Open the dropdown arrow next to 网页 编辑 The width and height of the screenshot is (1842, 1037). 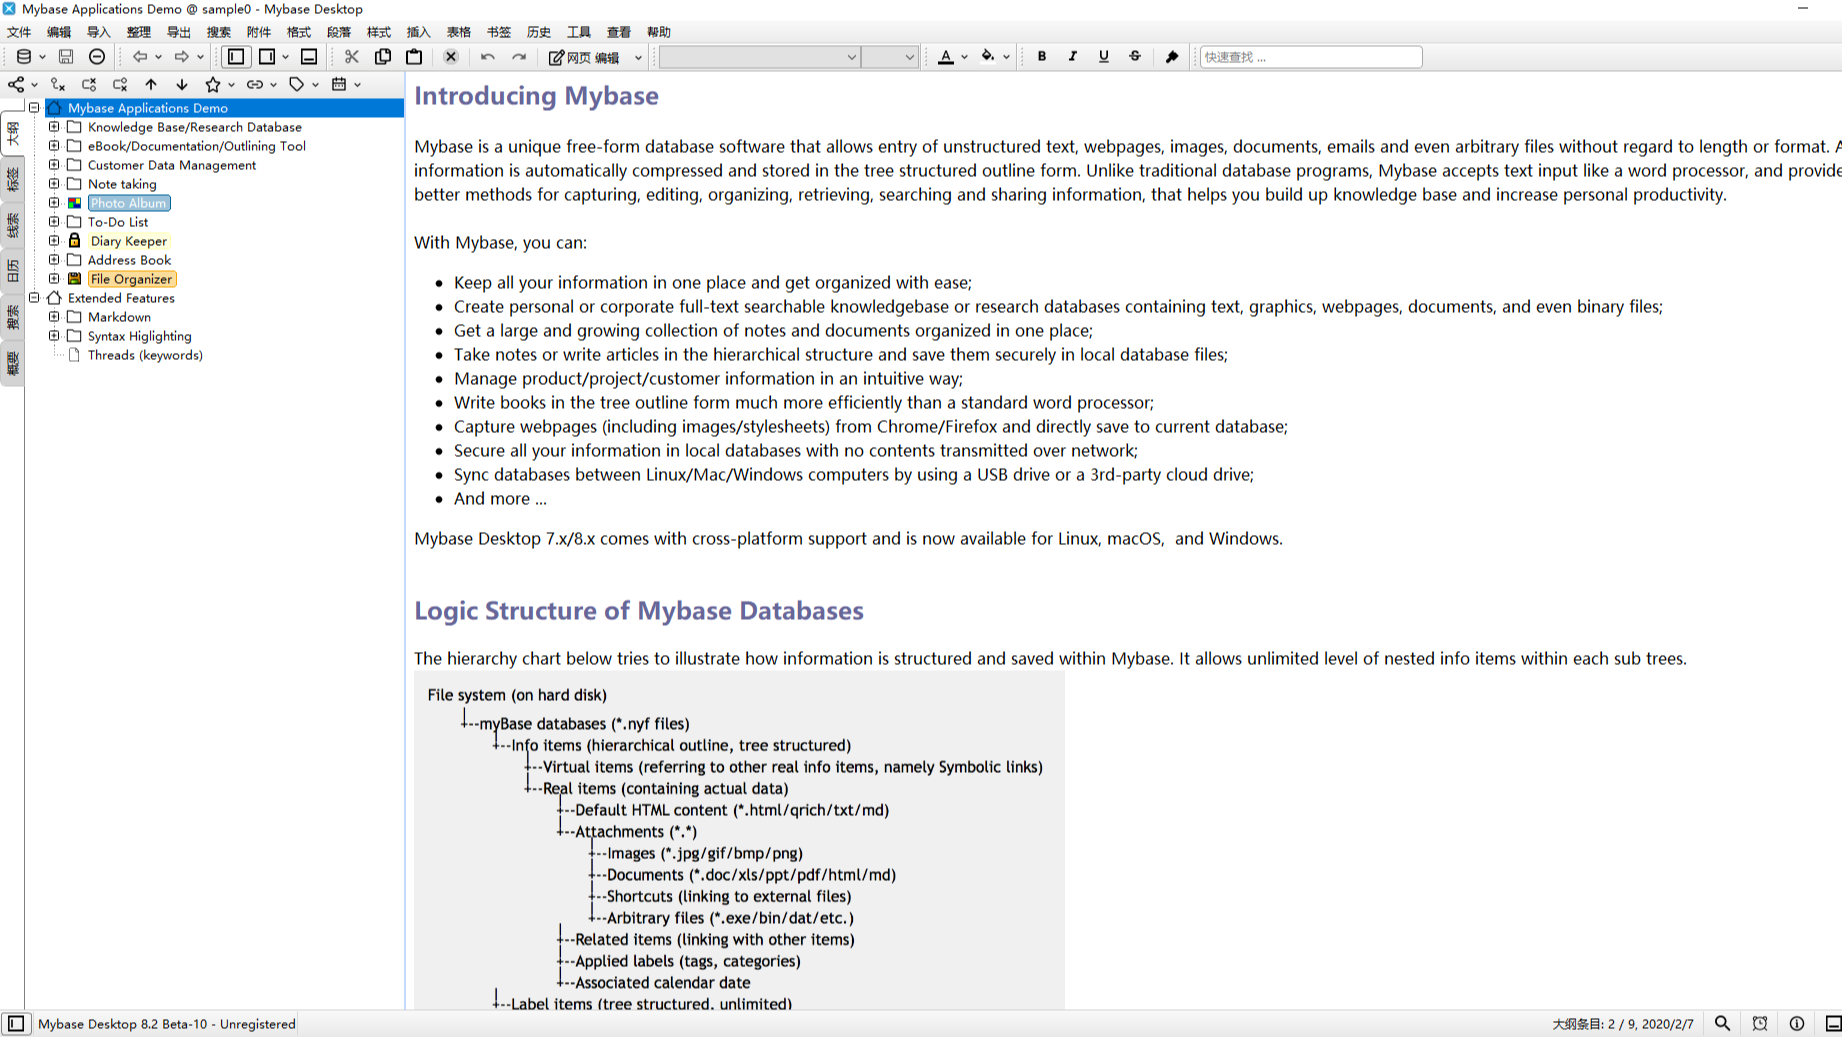pos(638,57)
